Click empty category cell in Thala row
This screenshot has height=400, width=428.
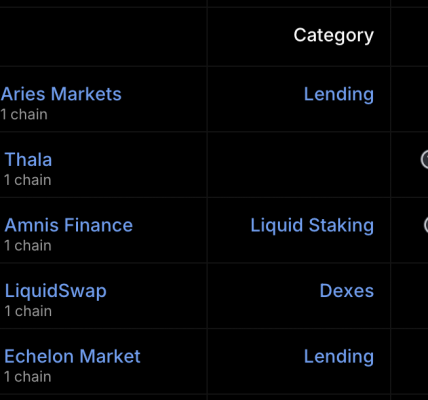(299, 164)
